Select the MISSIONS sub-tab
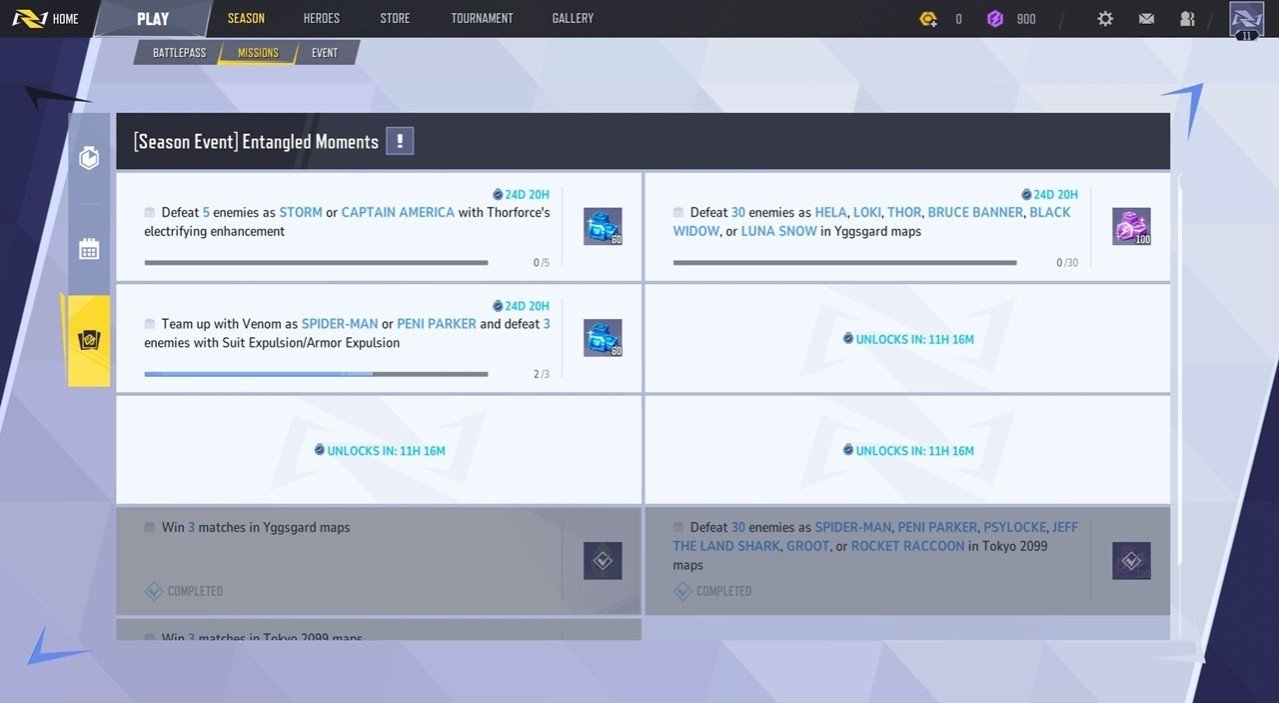 258,53
